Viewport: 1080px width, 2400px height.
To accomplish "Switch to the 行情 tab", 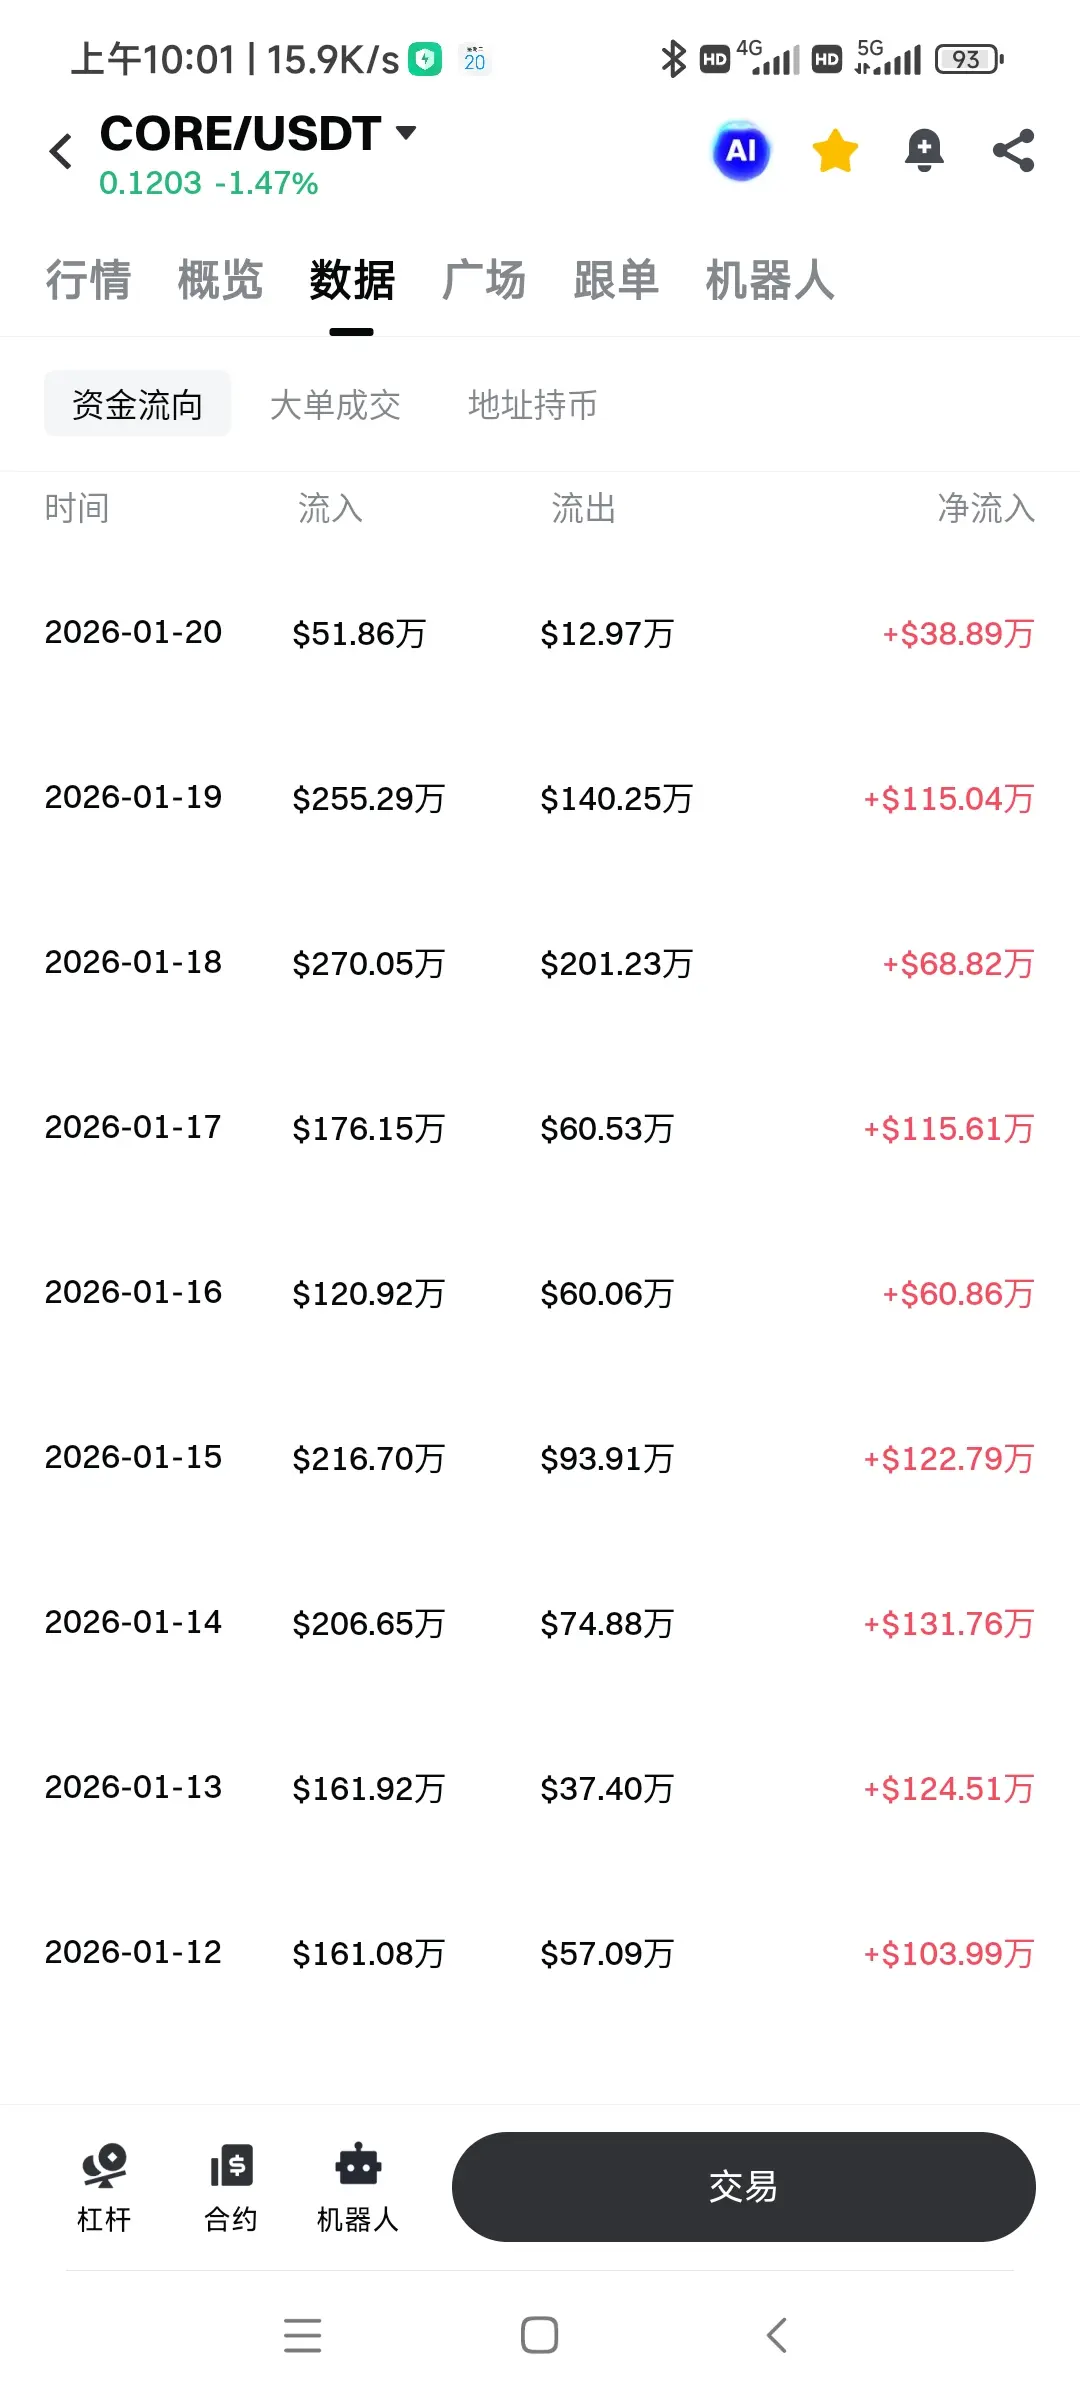I will point(88,280).
